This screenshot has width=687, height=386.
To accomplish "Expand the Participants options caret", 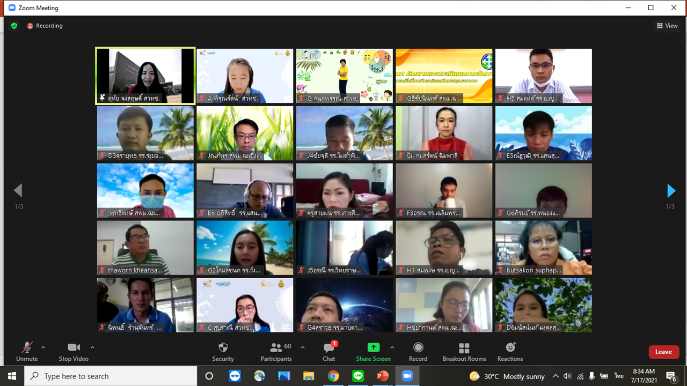I will [303, 347].
